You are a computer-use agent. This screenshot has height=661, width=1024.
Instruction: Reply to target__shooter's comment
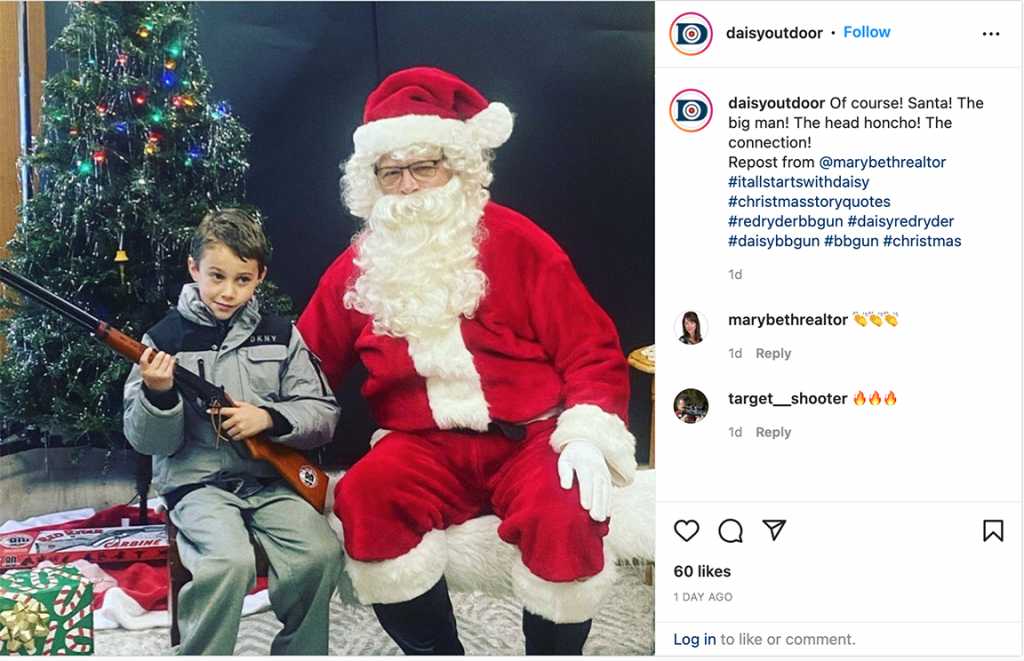pyautogui.click(x=773, y=432)
